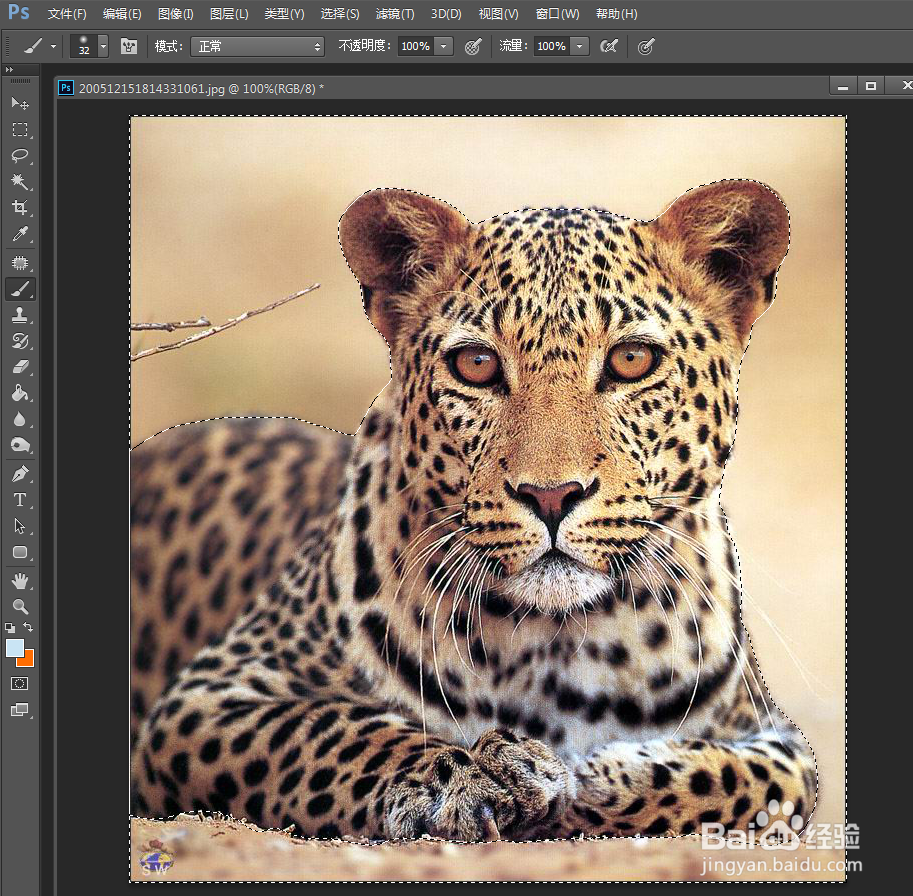Click the brush tool preset icon
Image resolution: width=913 pixels, height=896 pixels.
pos(33,46)
